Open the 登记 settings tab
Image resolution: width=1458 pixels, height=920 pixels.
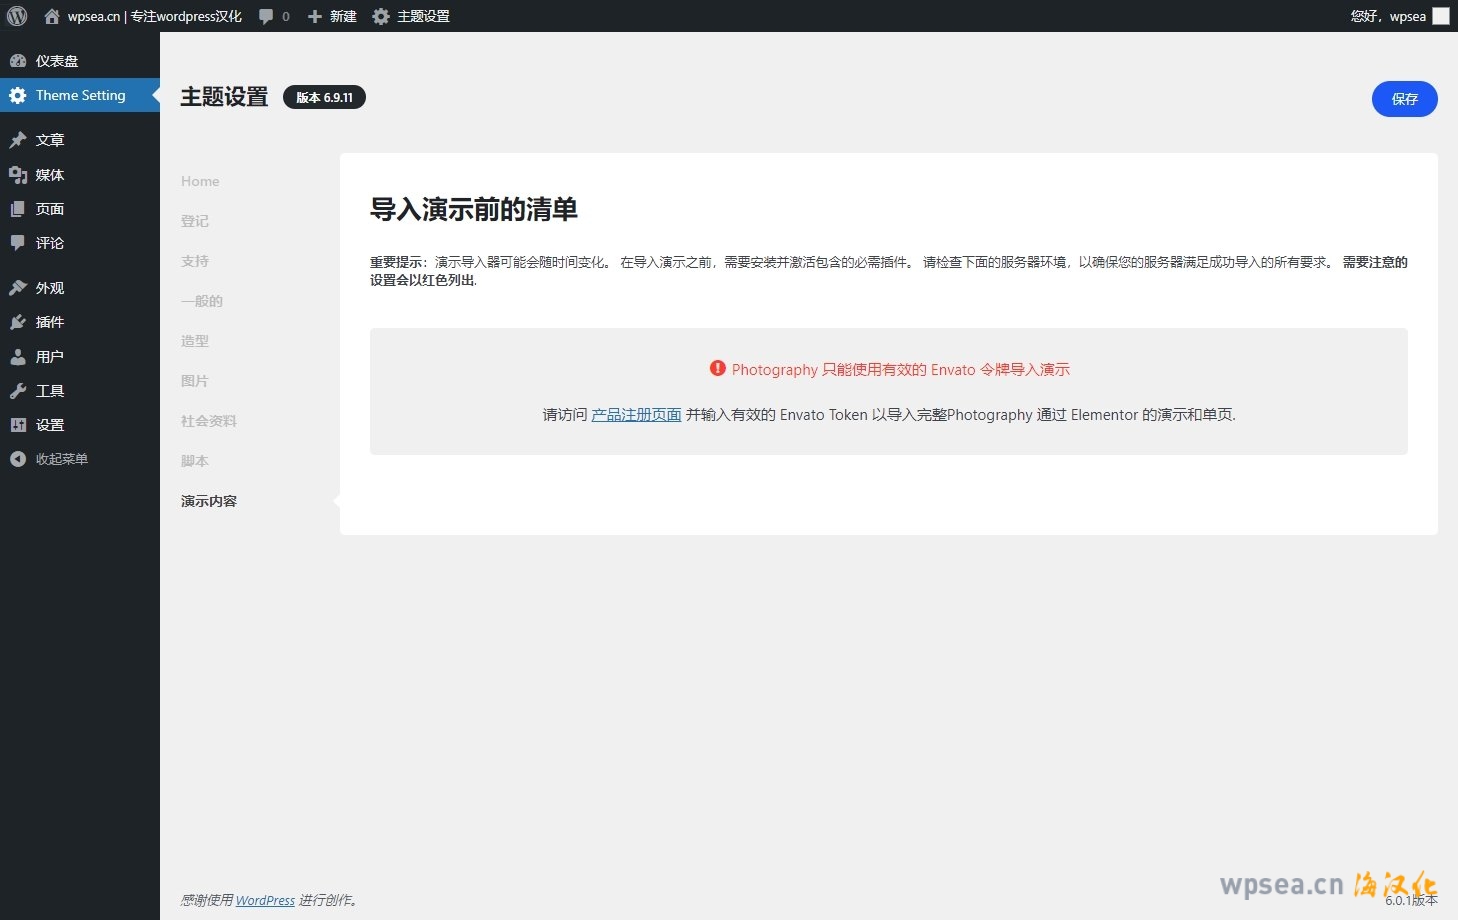coord(195,221)
